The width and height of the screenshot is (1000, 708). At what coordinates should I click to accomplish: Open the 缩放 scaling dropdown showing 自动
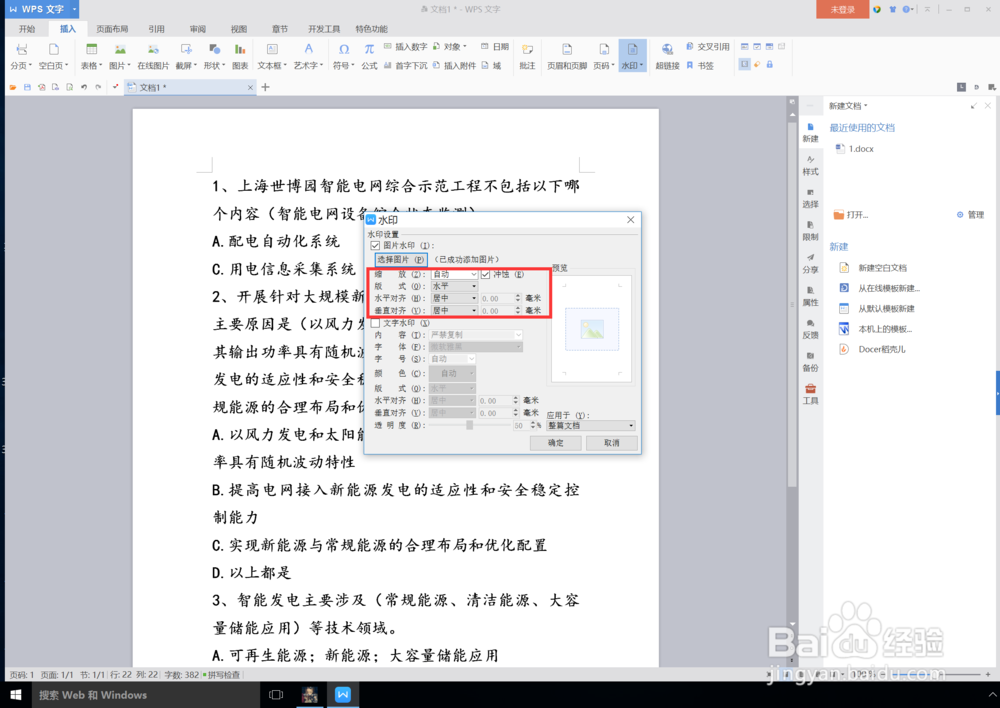coord(453,273)
